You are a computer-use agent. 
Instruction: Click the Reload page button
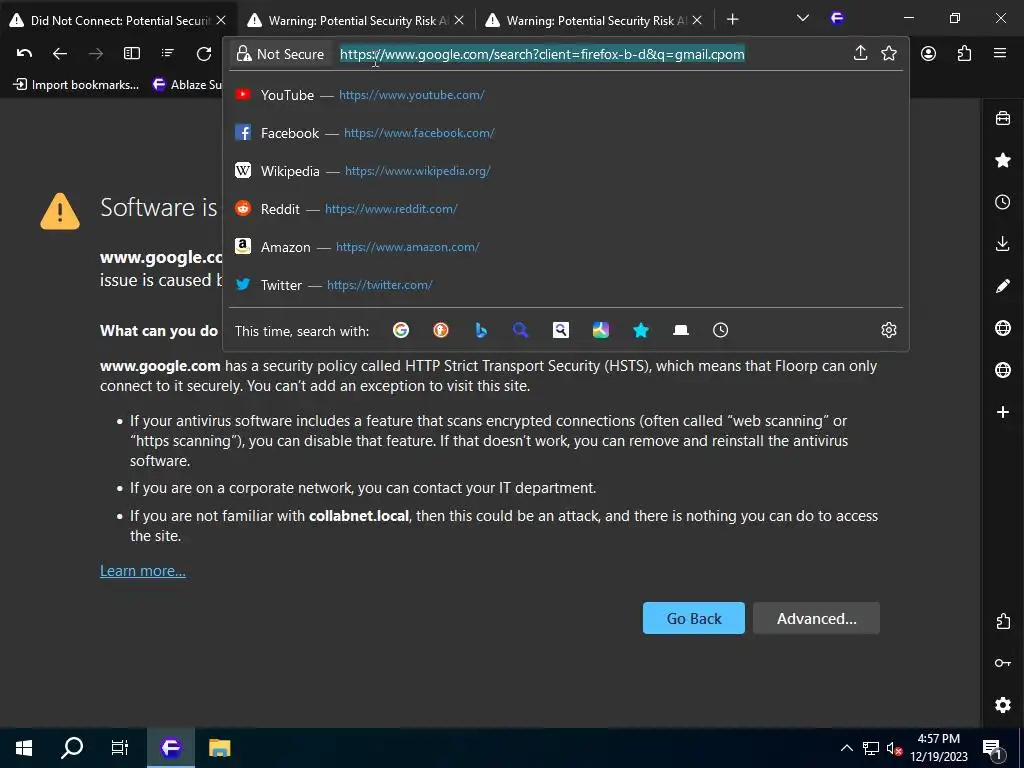(x=204, y=54)
